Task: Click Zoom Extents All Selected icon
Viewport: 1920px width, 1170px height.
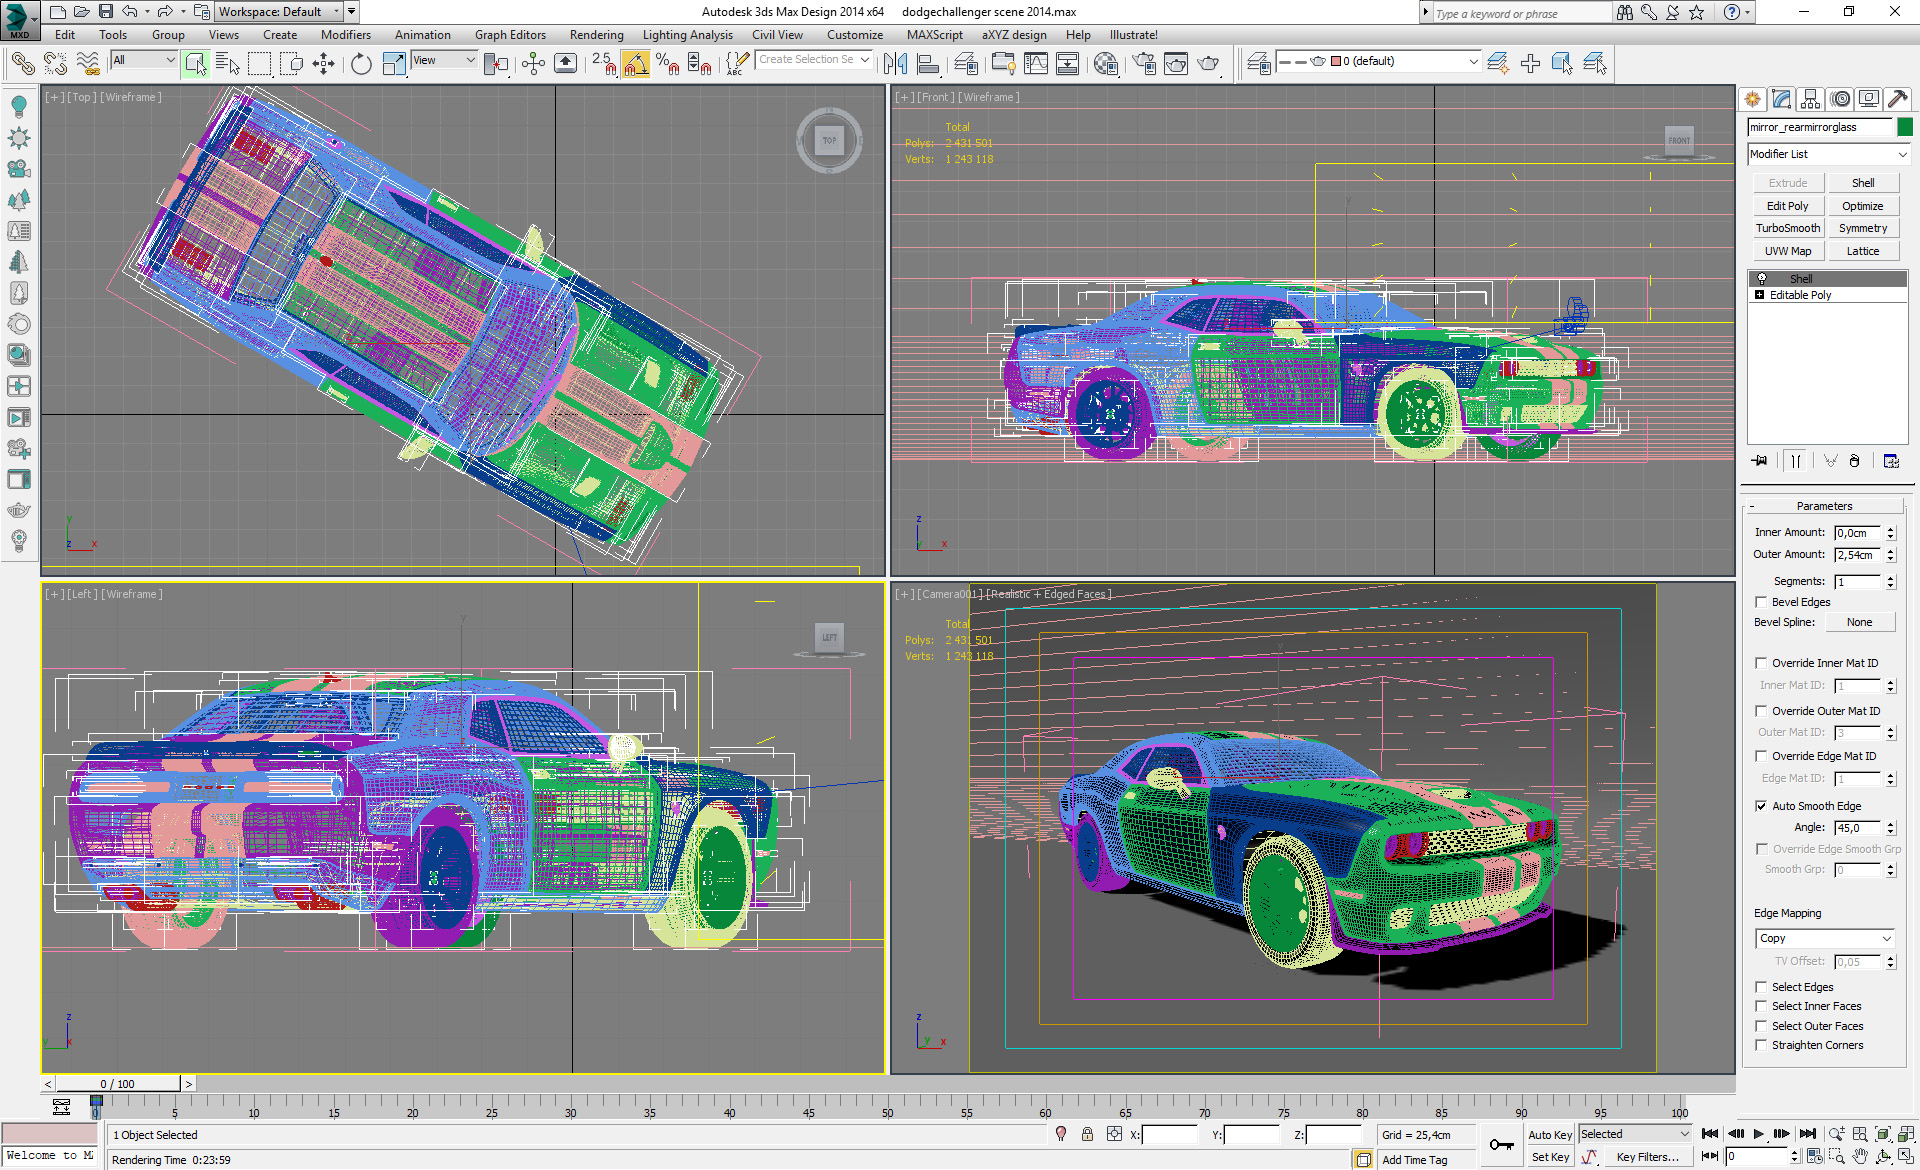Action: click(1908, 1134)
